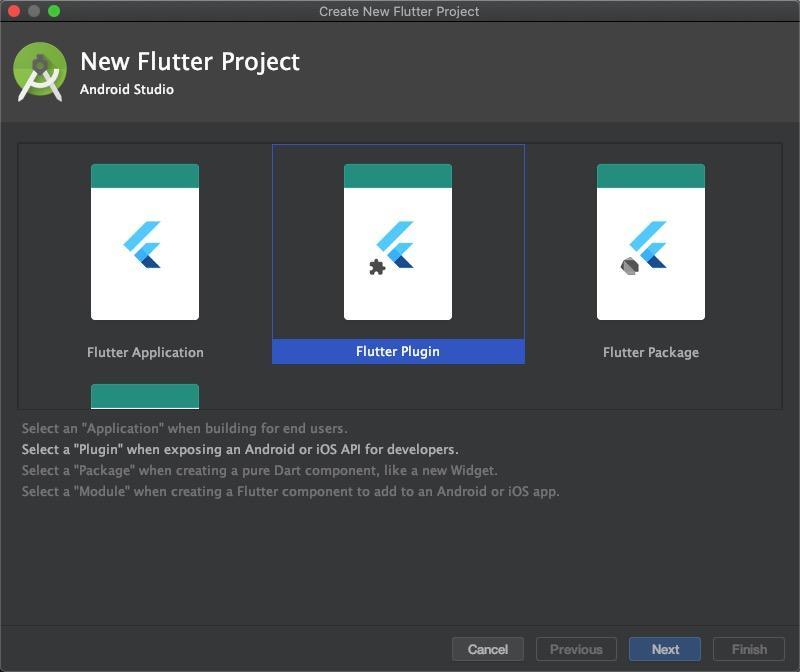Click the partially visible Flutter Module card
This screenshot has width=800, height=672.
145,396
